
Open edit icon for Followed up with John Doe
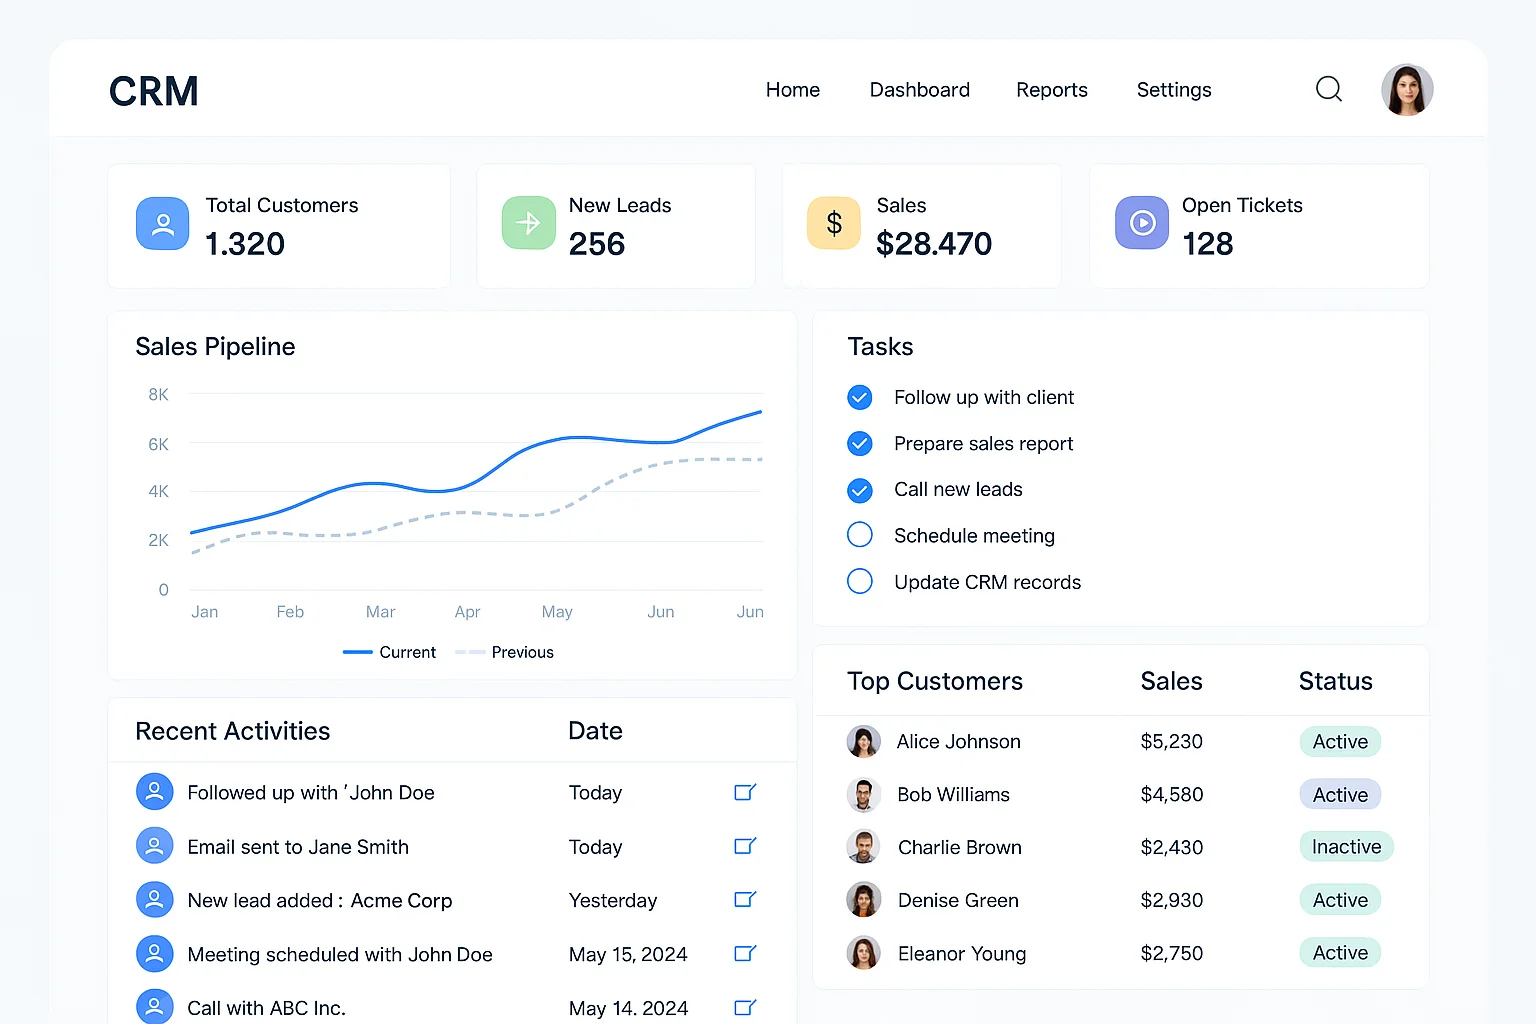click(745, 792)
